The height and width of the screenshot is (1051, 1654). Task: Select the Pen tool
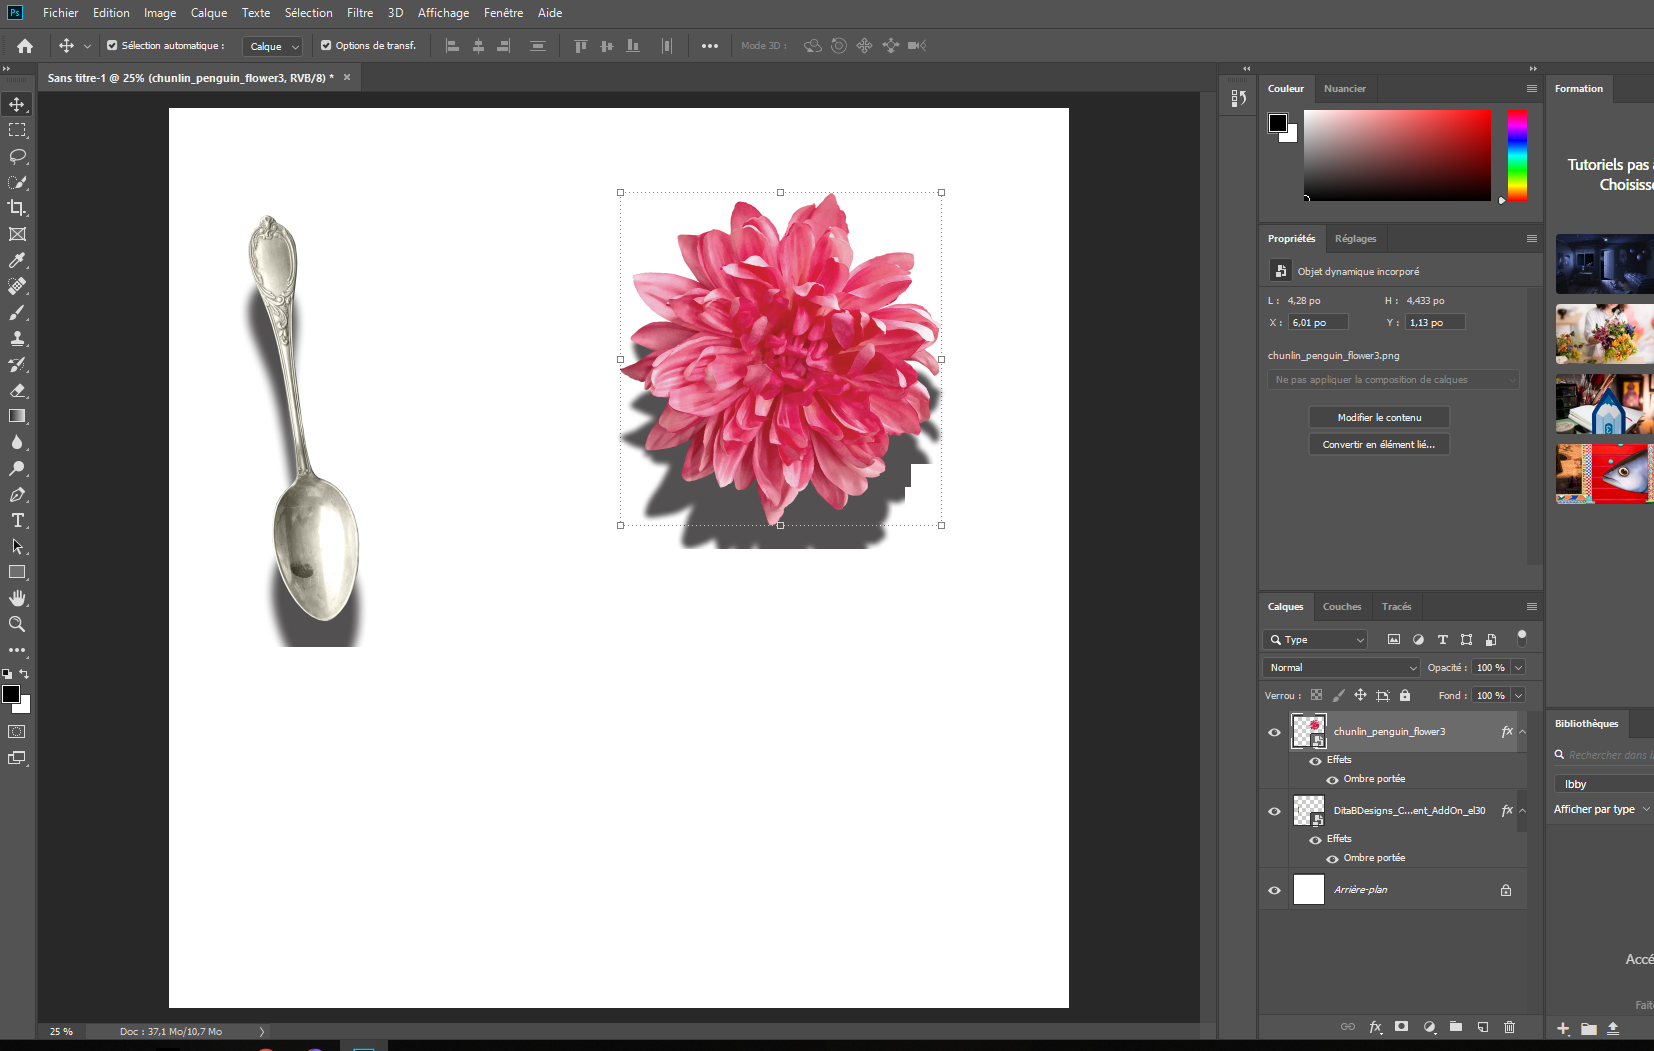(17, 494)
